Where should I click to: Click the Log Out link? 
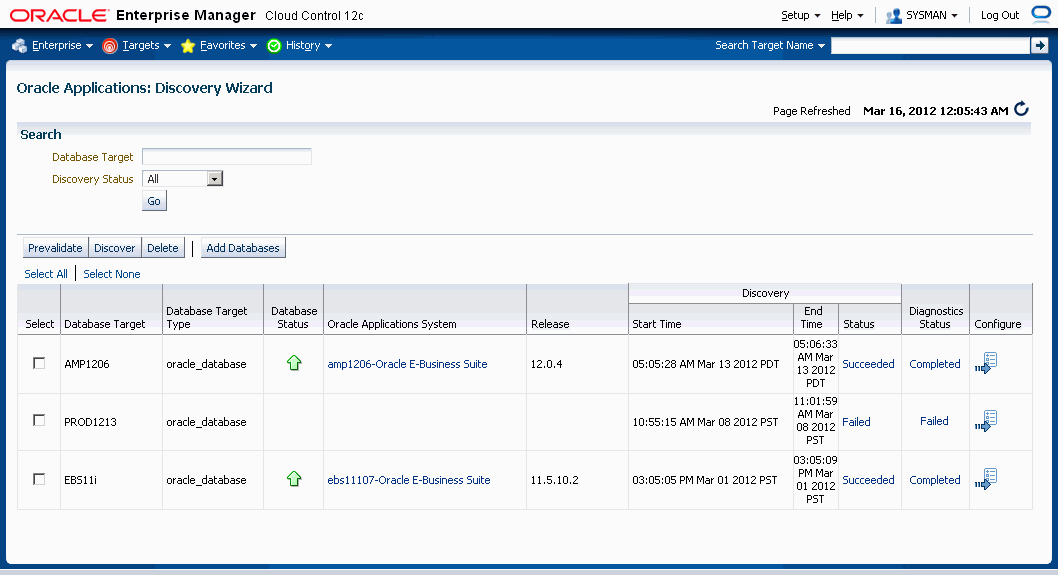[x=999, y=16]
